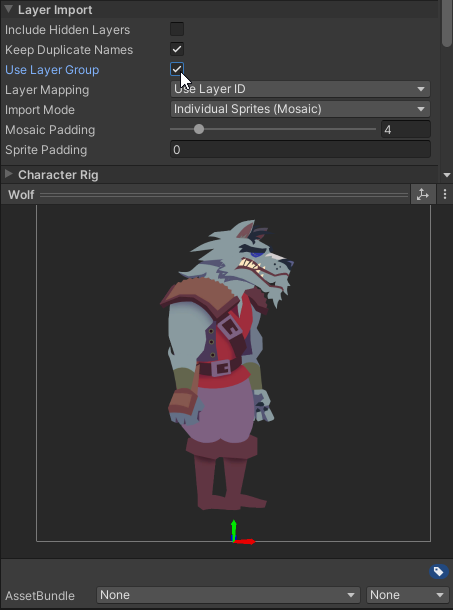Click the Sprite Padding input field
Screen dimensions: 453x610
pos(300,150)
